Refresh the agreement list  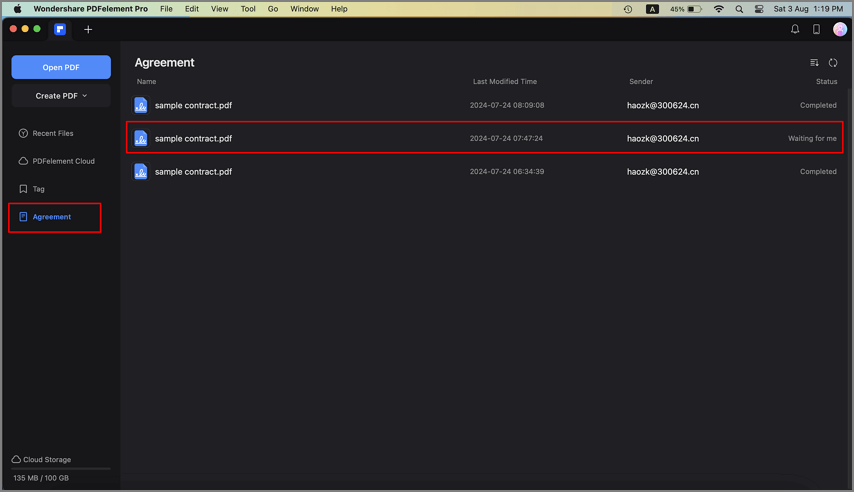click(x=833, y=63)
